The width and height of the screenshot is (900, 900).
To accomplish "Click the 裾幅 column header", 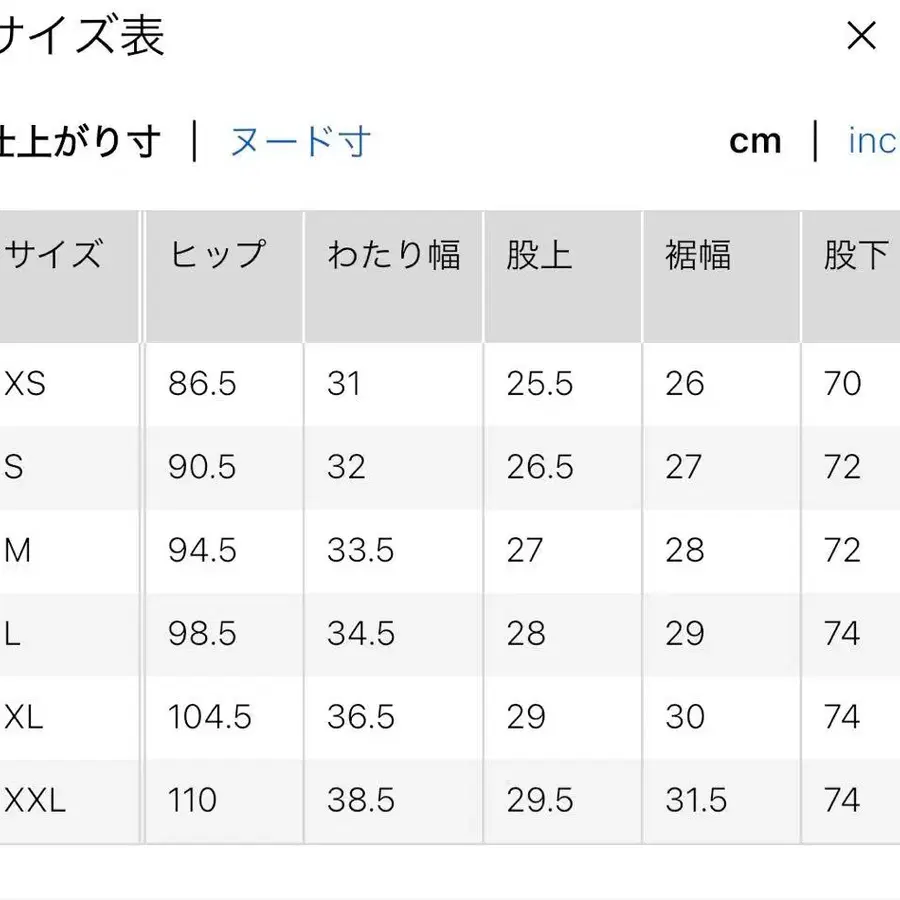I will [696, 255].
